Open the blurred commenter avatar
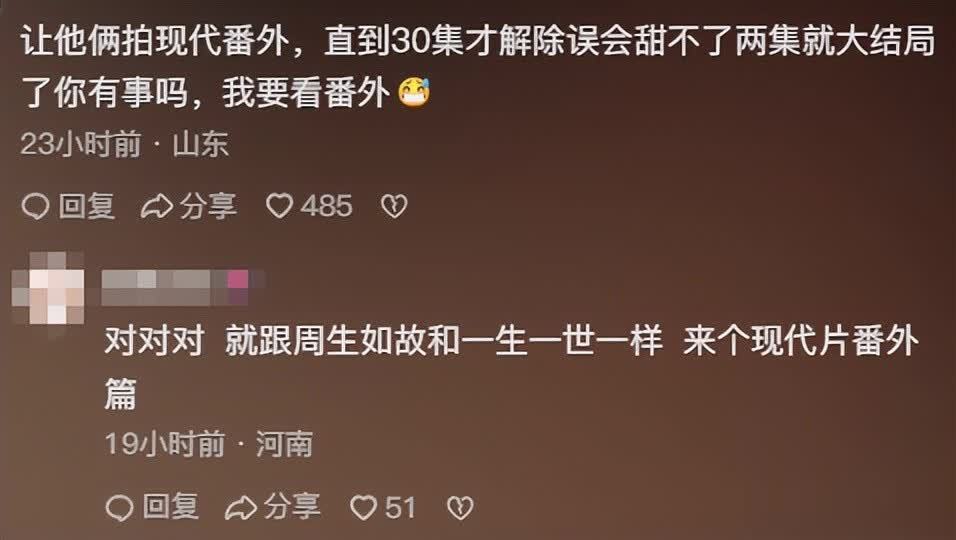The height and width of the screenshot is (540, 956). pyautogui.click(x=48, y=288)
